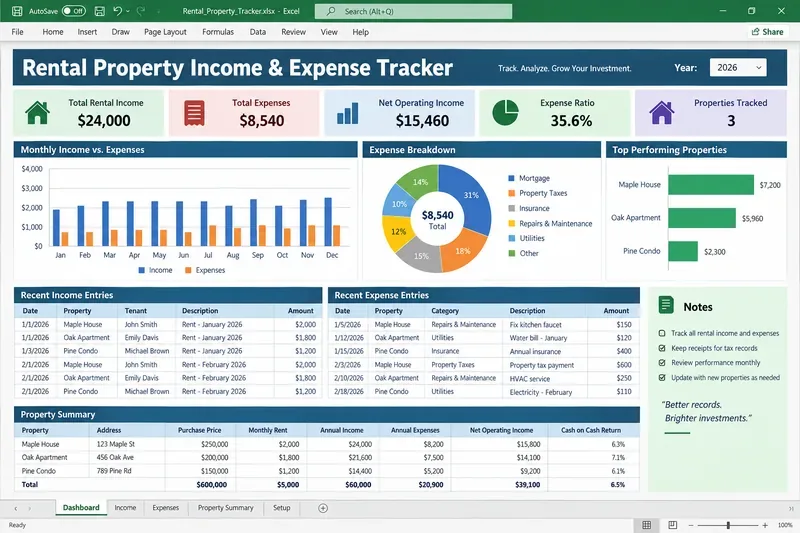The width and height of the screenshot is (800, 533).
Task: Click the Share button
Action: pyautogui.click(x=767, y=32)
